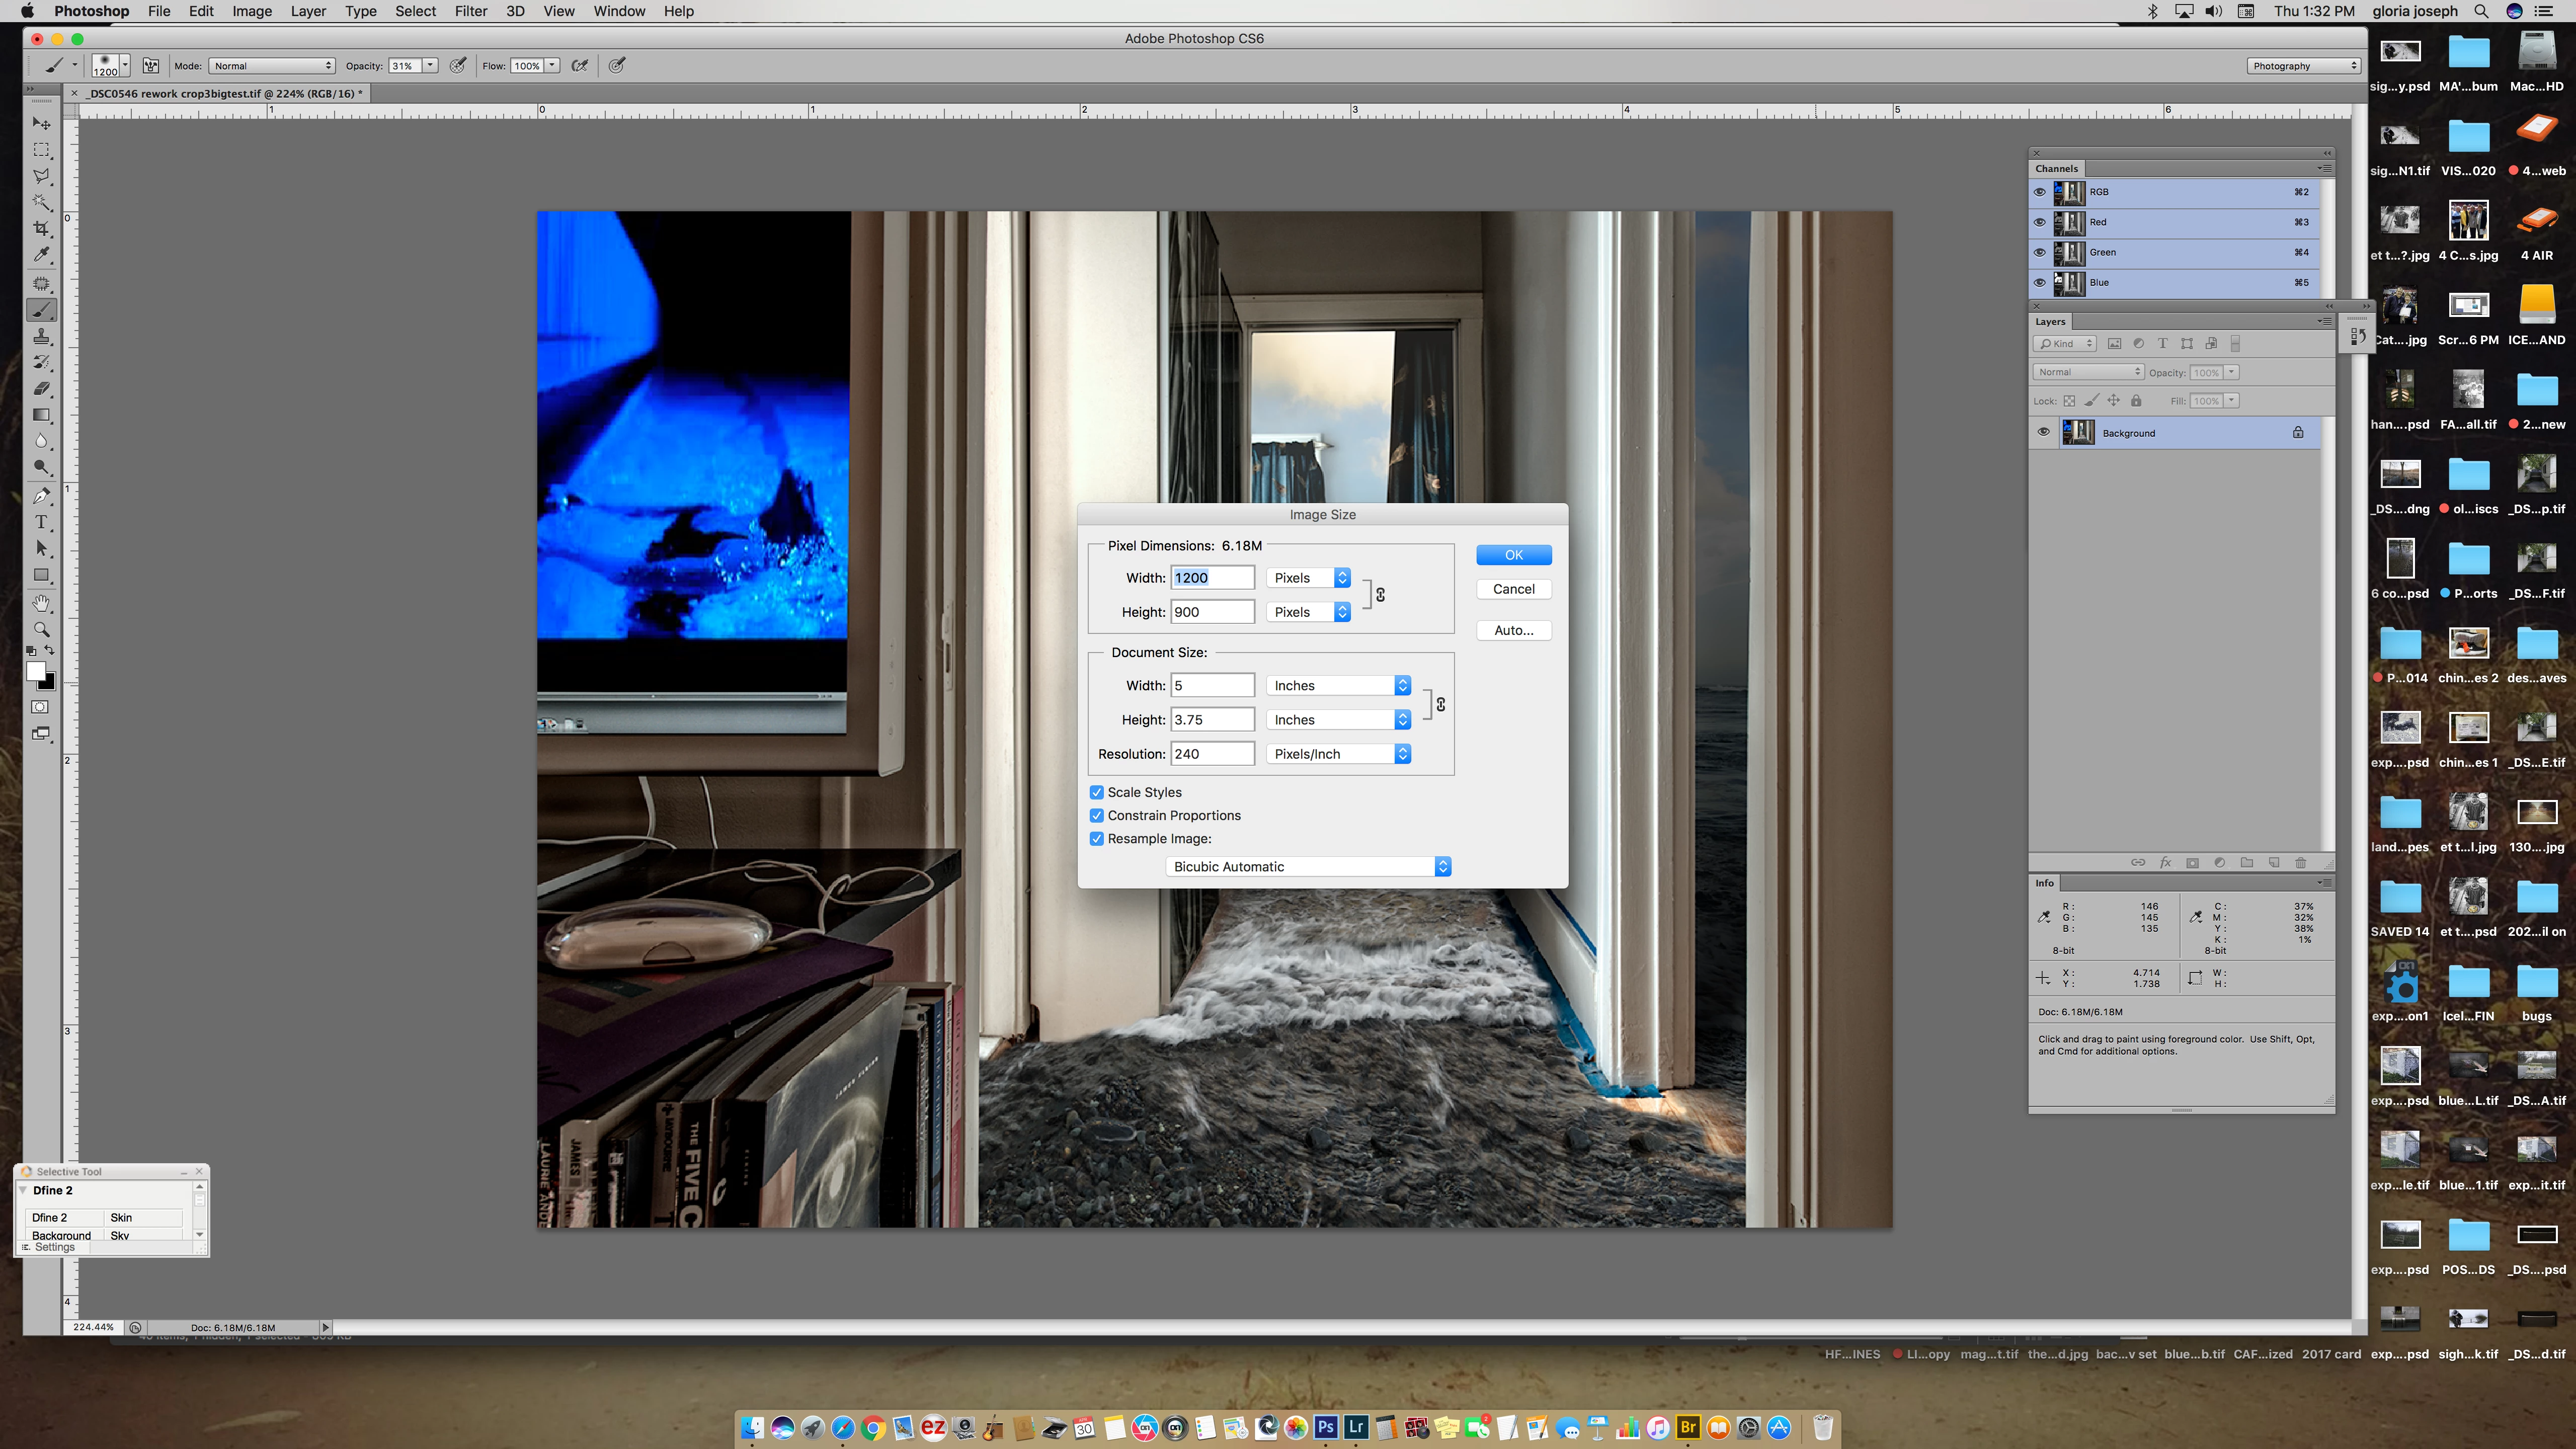The image size is (2576, 1449).
Task: Click the delete layer trash icon
Action: click(x=2301, y=863)
